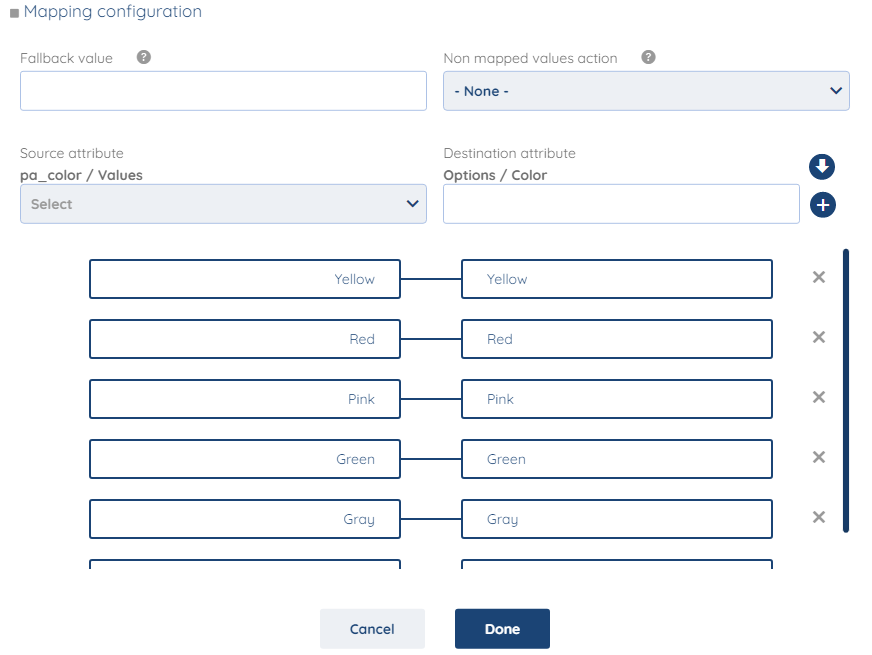Click the Fallback value input field
Viewport: 872px width, 655px height.
click(223, 91)
